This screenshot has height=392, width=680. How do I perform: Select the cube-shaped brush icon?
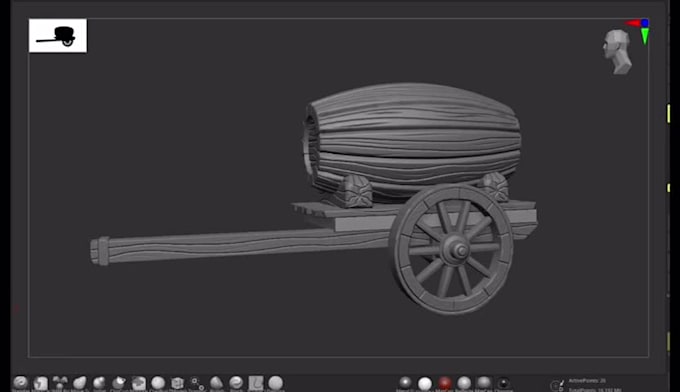click(177, 383)
